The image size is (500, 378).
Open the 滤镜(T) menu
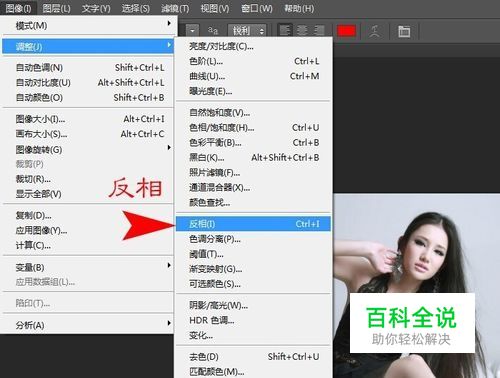point(175,8)
